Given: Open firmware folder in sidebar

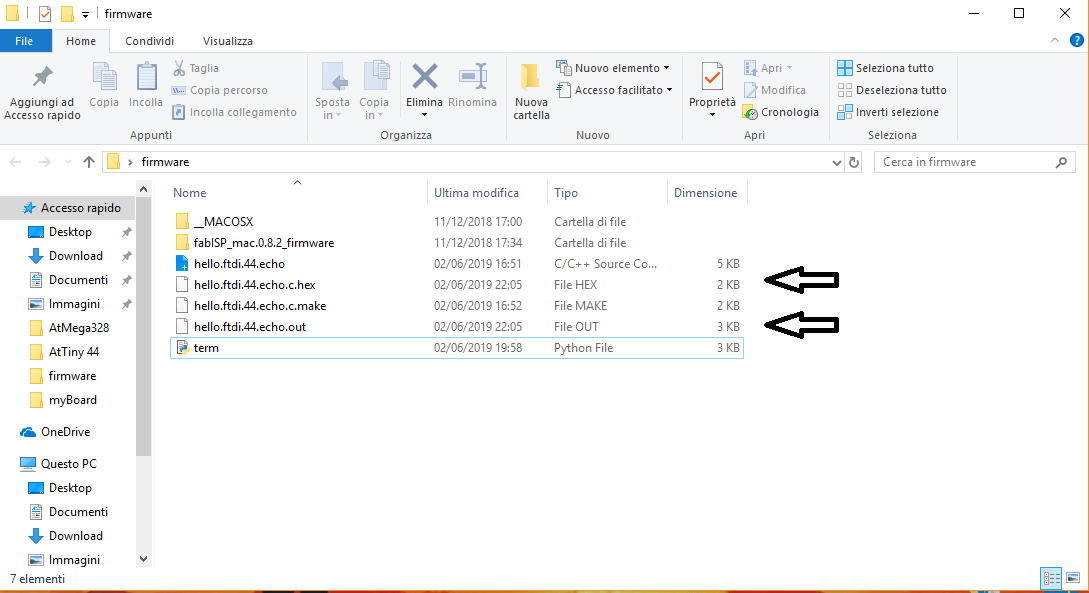Looking at the screenshot, I should [x=64, y=376].
